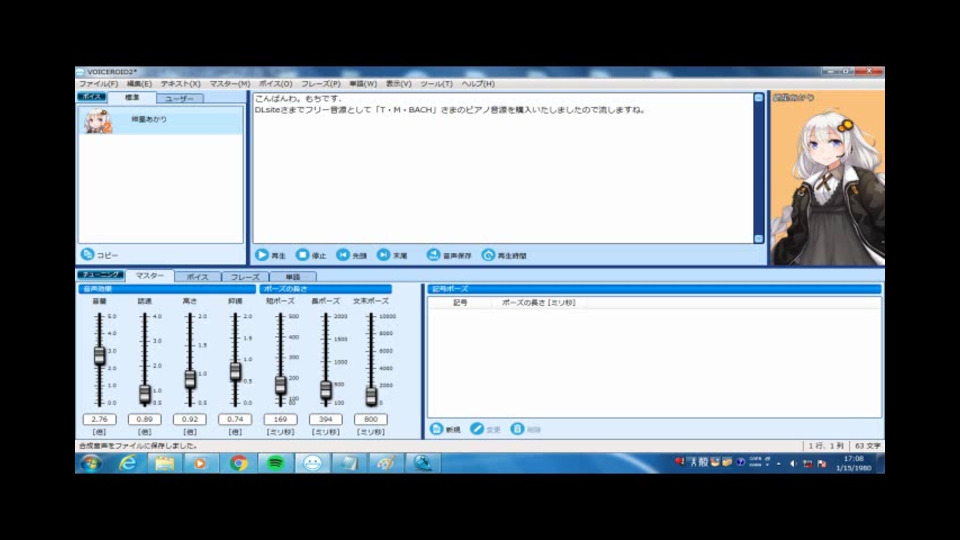Click the ポーズの長さ [ミリ秒] column header
The image size is (960, 540).
point(538,302)
